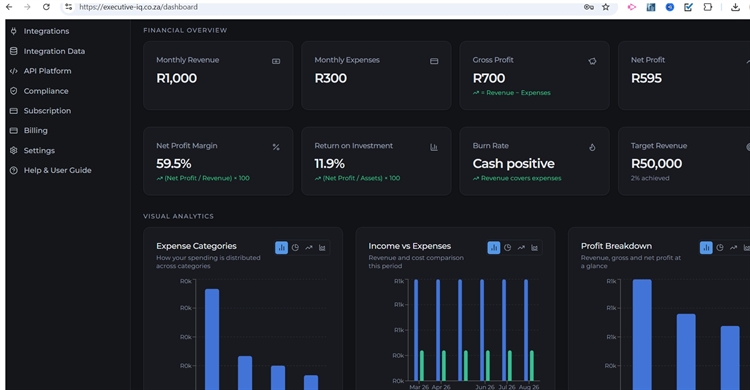Click the Monthly Revenue card
750x390 pixels.
point(218,76)
